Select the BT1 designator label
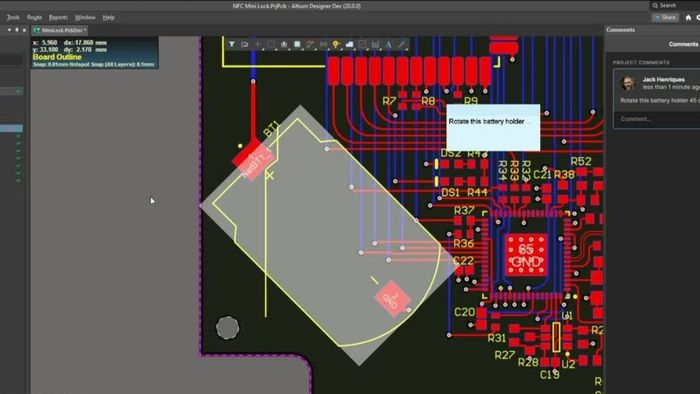This screenshot has height=394, width=700. (271, 129)
